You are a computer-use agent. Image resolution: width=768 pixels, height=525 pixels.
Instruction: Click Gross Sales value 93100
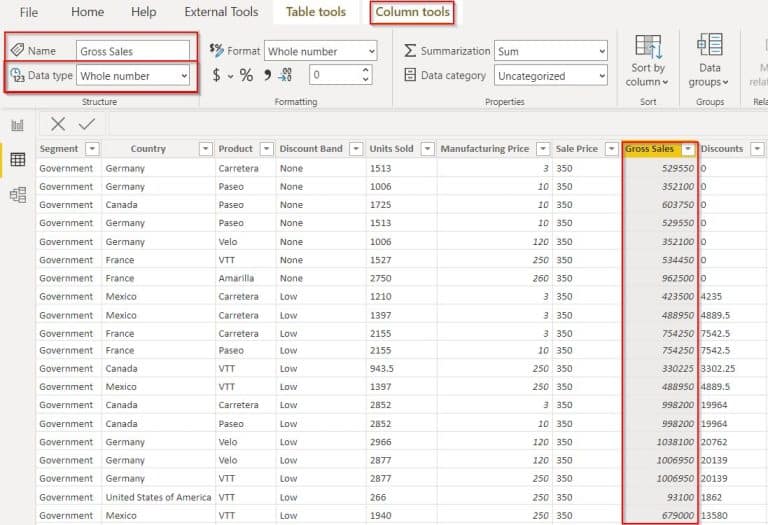coord(680,497)
